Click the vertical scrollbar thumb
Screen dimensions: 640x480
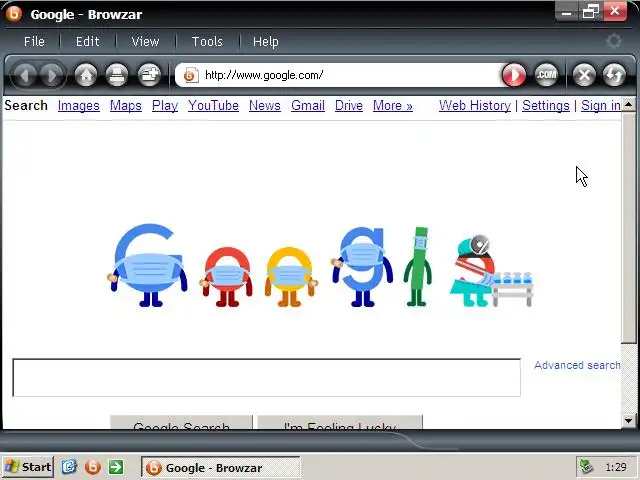[x=629, y=228]
